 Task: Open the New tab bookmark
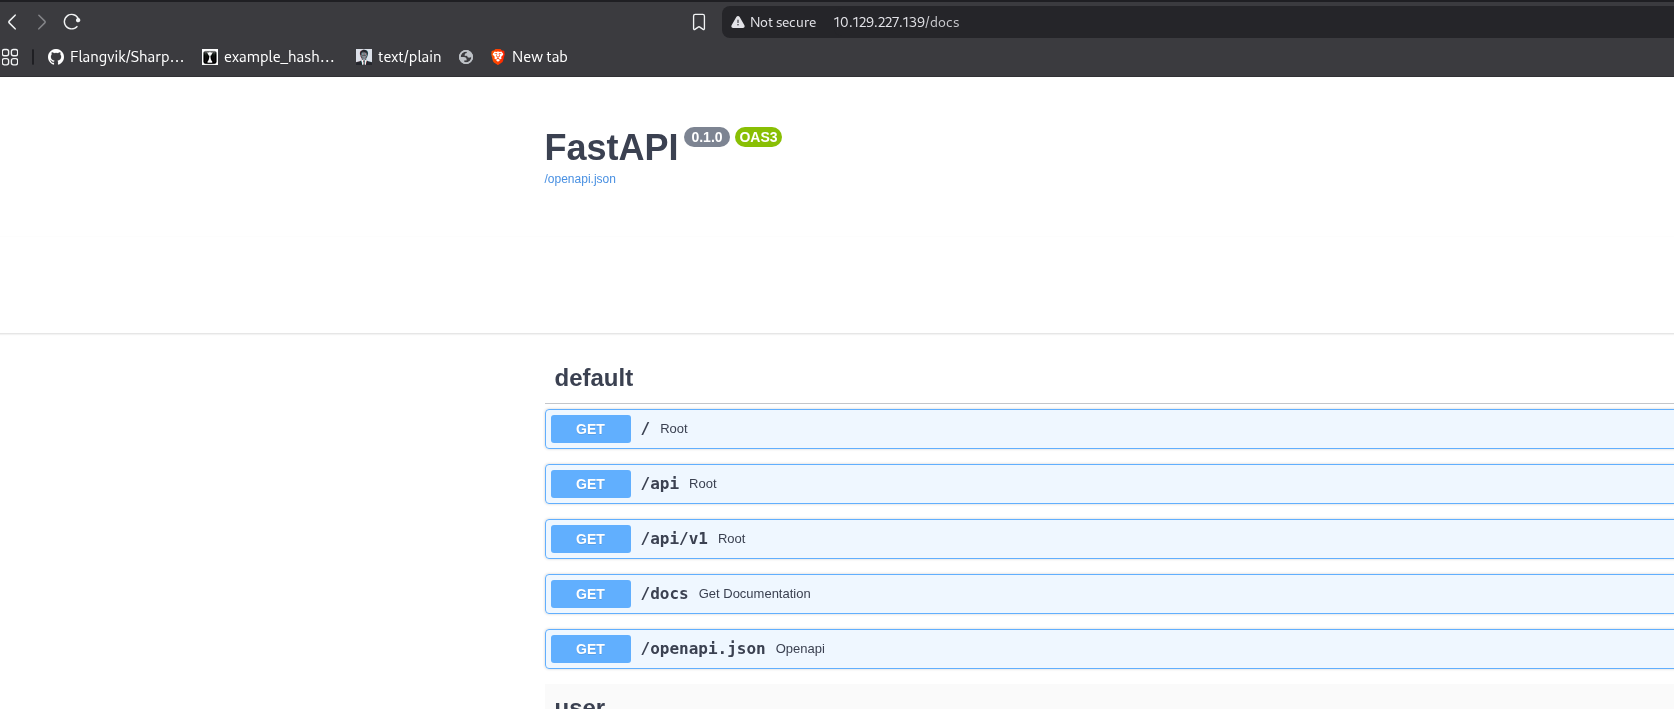click(x=529, y=57)
